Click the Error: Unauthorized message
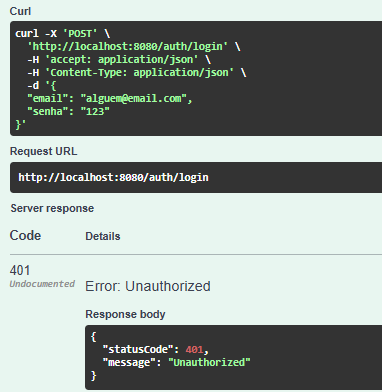This screenshot has height=392, width=382. coord(148,286)
